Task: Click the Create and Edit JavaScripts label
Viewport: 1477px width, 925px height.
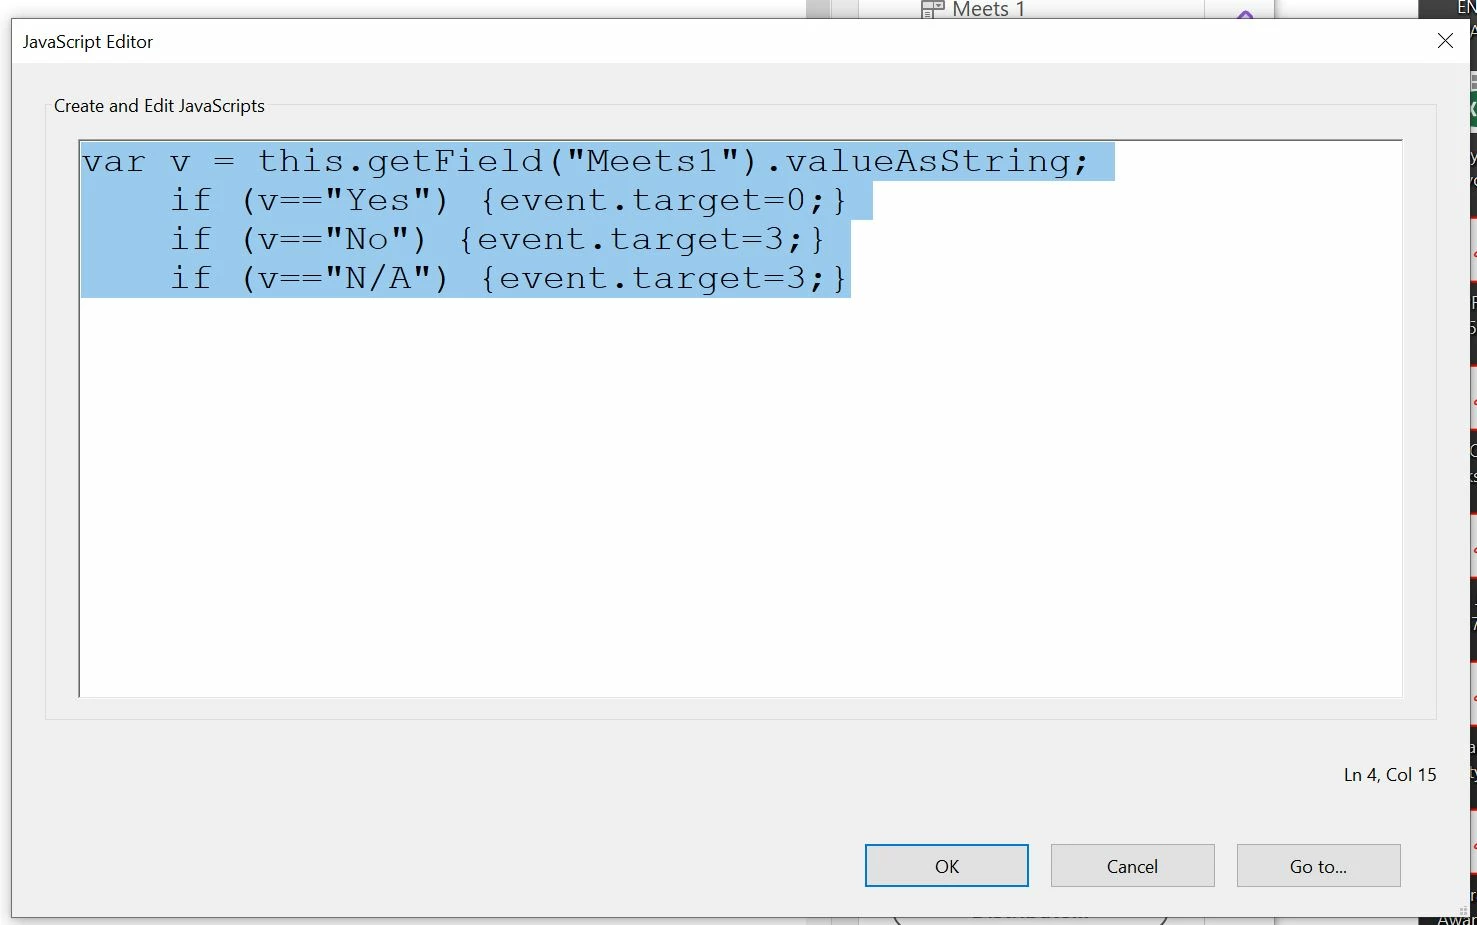Action: (159, 106)
